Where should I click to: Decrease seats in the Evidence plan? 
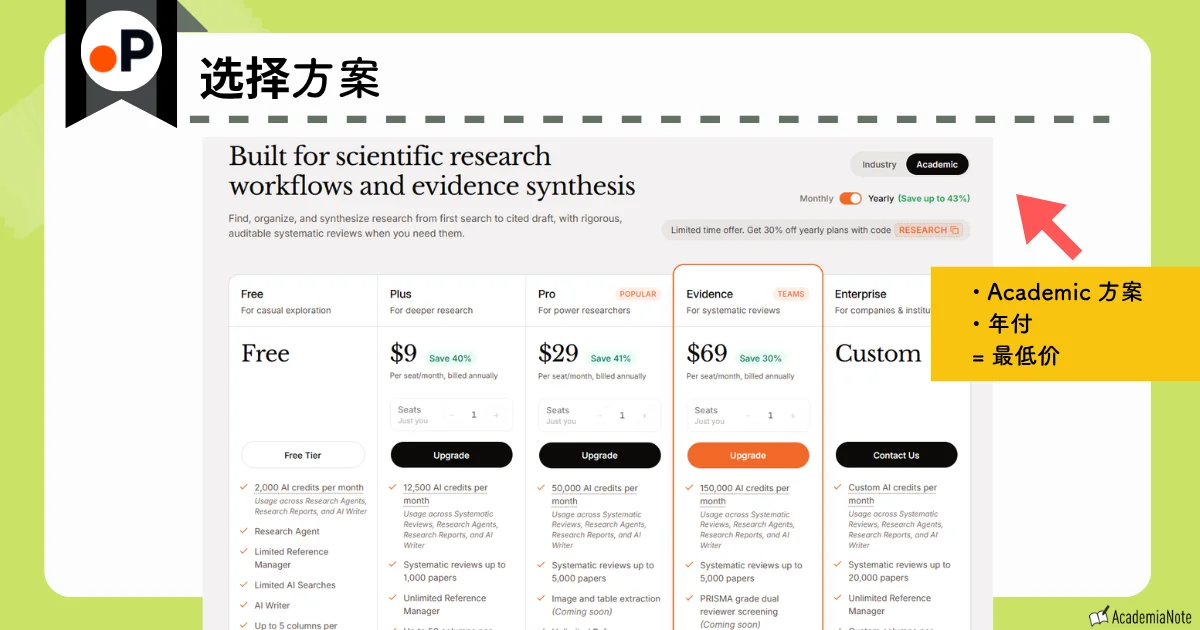click(x=748, y=415)
